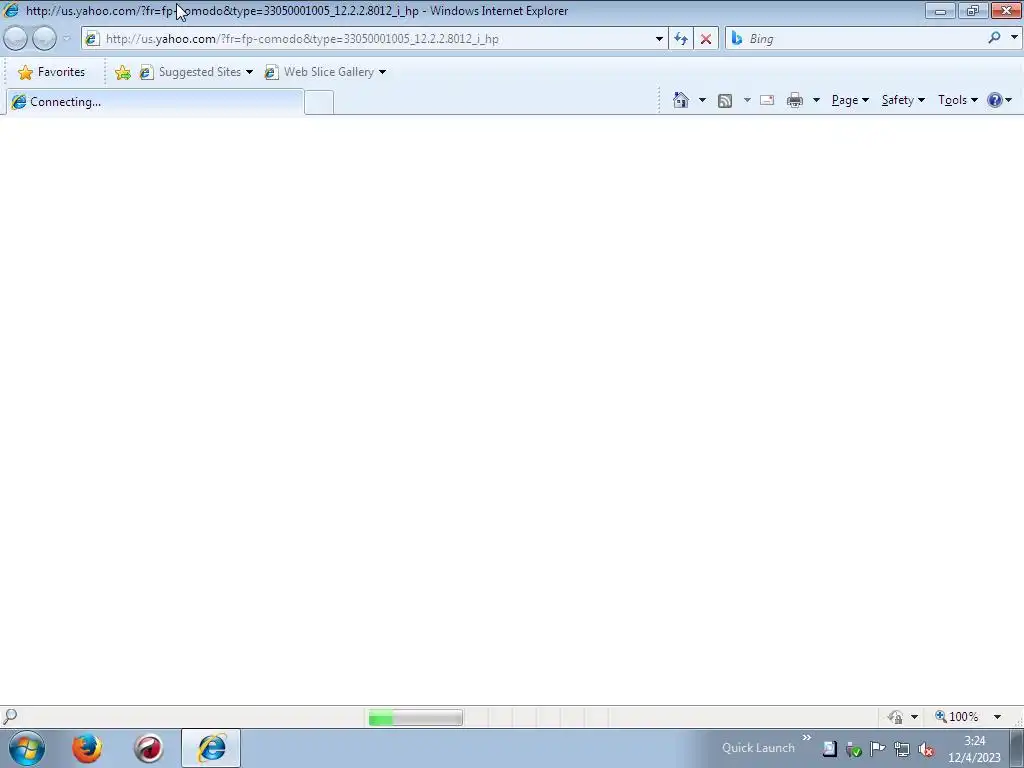Select the Connecting... tab
The height and width of the screenshot is (768, 1024).
(155, 102)
